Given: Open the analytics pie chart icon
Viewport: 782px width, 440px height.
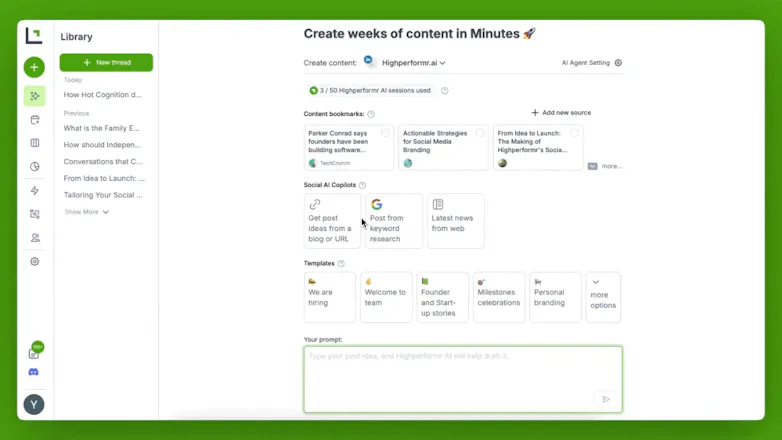Looking at the screenshot, I should pos(34,167).
